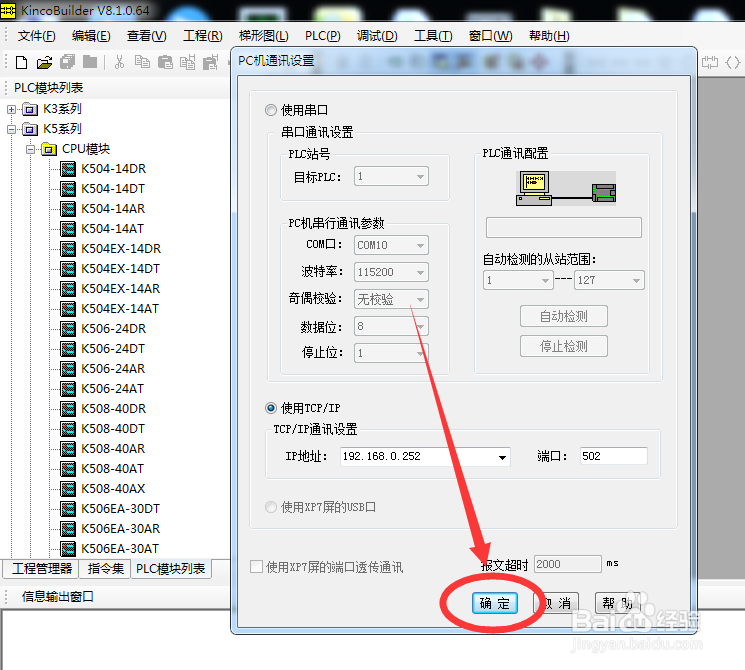Click the K504EX-14DR module icon

tap(68, 249)
